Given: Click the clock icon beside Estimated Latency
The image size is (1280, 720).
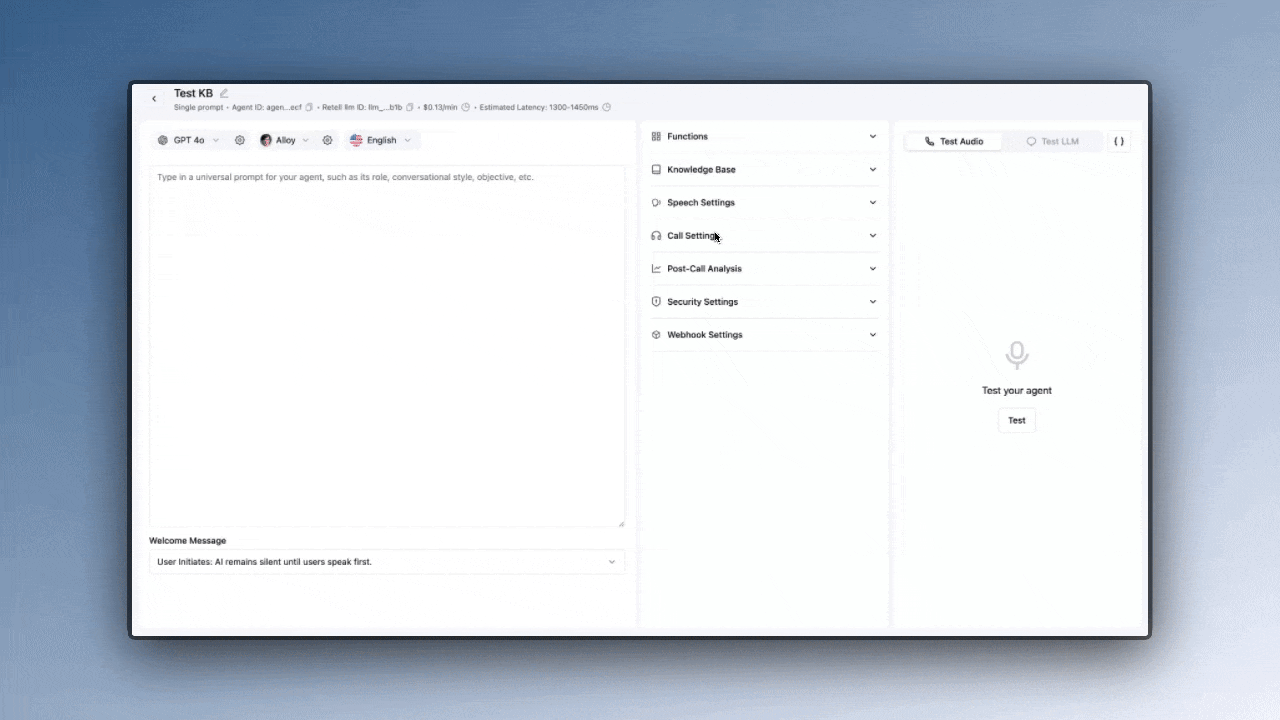Looking at the screenshot, I should tap(607, 107).
